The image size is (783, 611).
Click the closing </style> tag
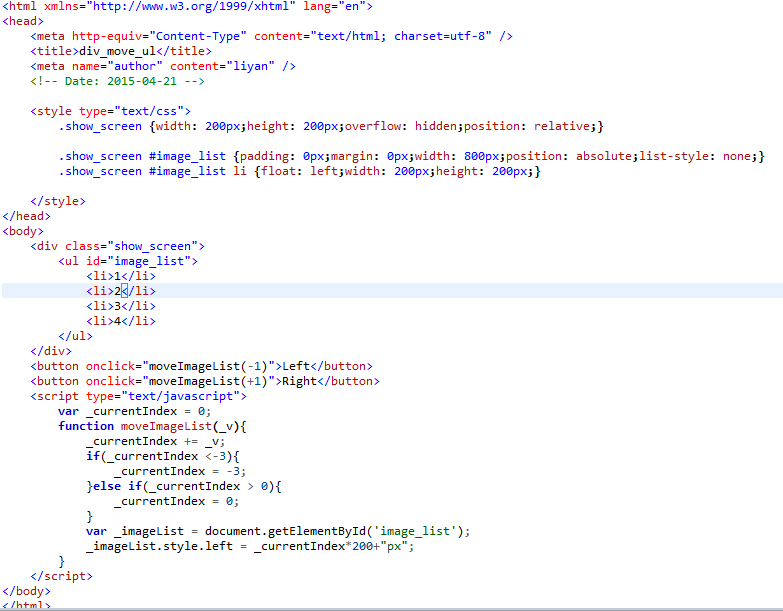58,201
